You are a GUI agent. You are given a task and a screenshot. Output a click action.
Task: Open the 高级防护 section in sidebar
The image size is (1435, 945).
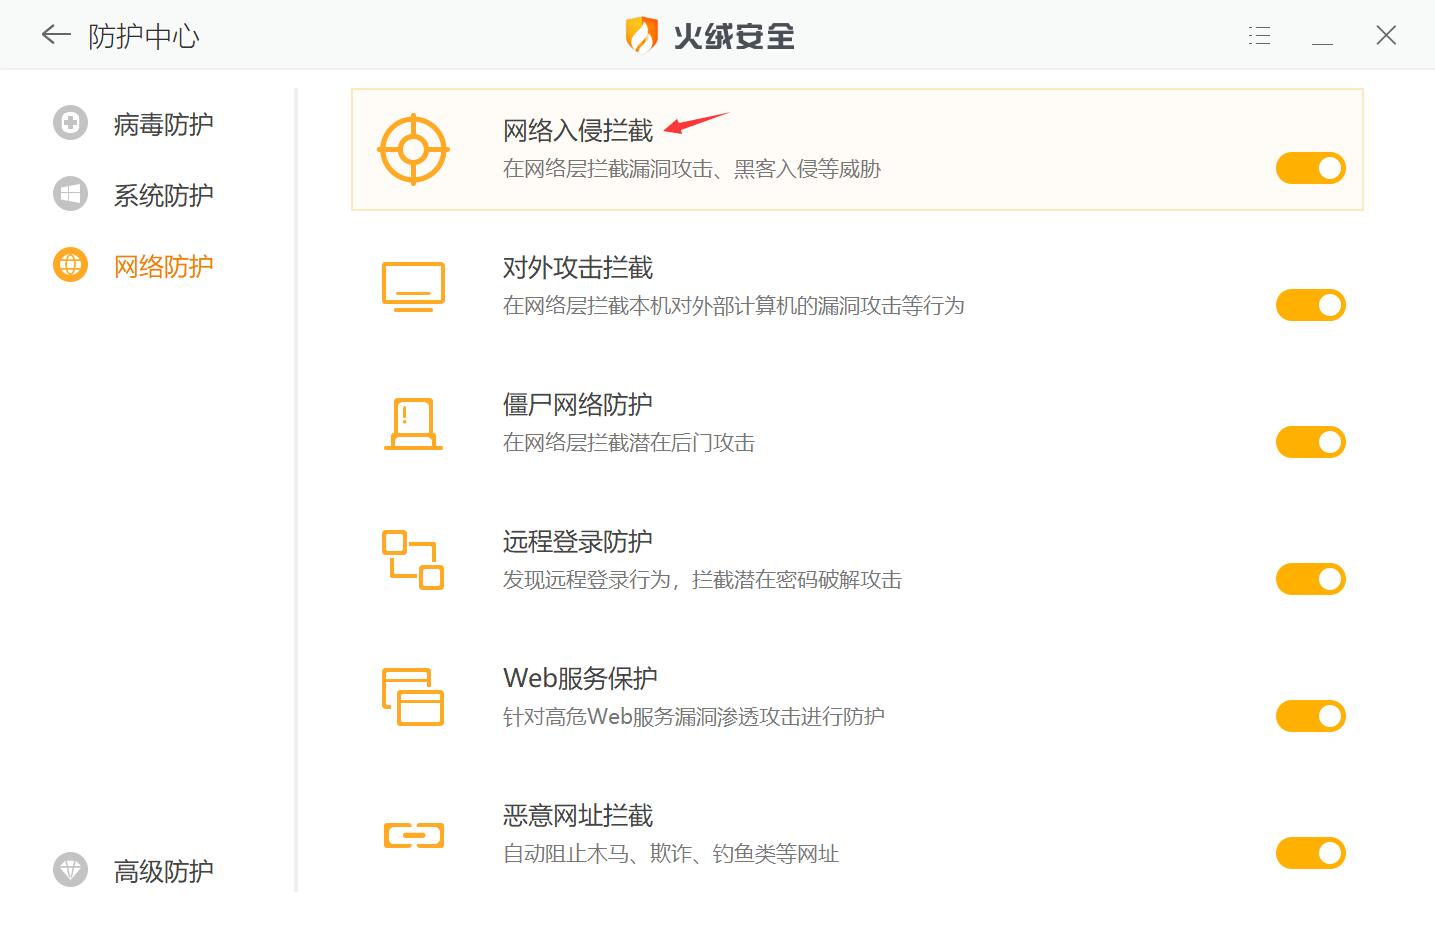tap(163, 871)
